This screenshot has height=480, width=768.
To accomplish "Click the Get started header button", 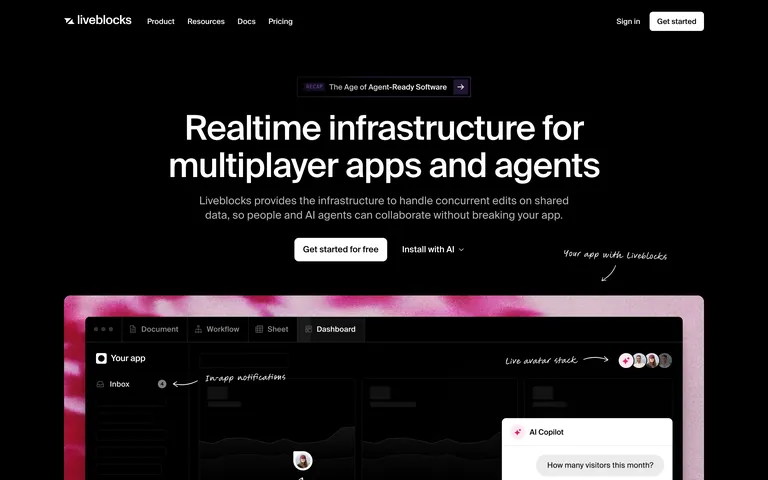I will coord(676,22).
